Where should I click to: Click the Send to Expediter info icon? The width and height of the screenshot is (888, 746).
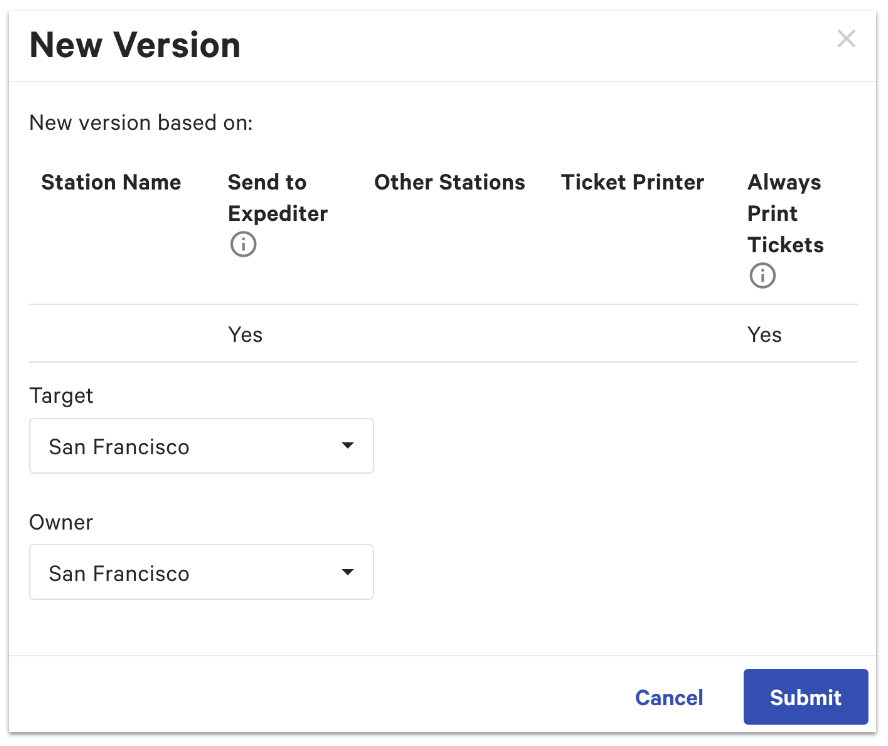click(243, 244)
